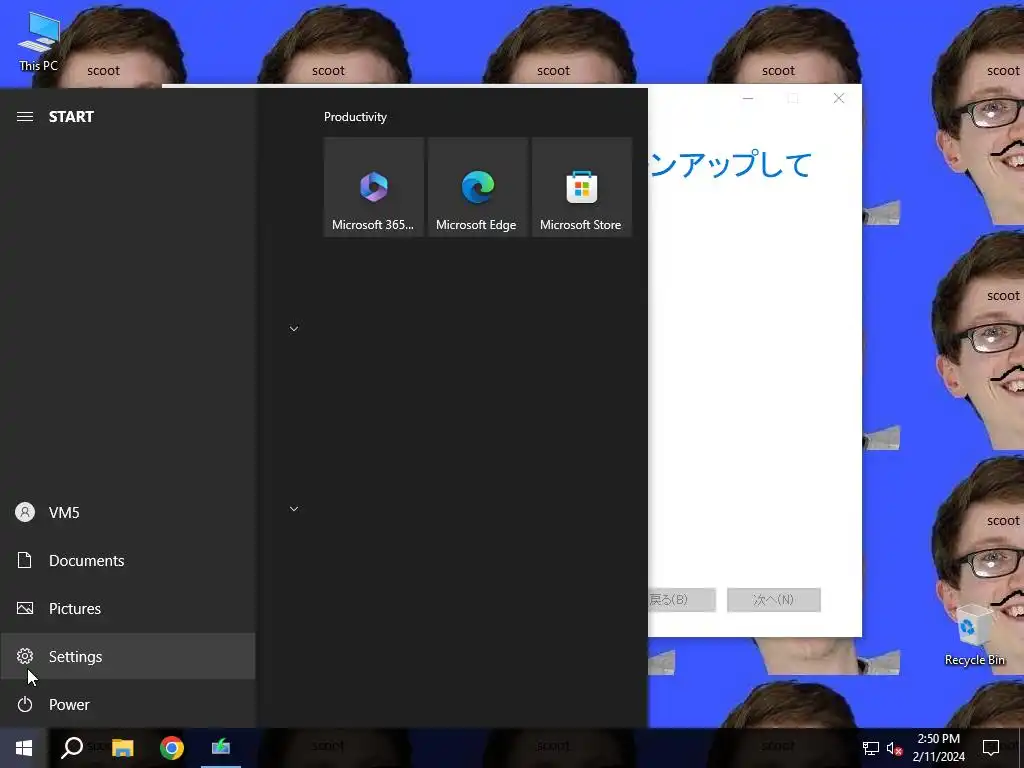Click the Windows Start button
Screen dimensions: 1024x768
24,748
